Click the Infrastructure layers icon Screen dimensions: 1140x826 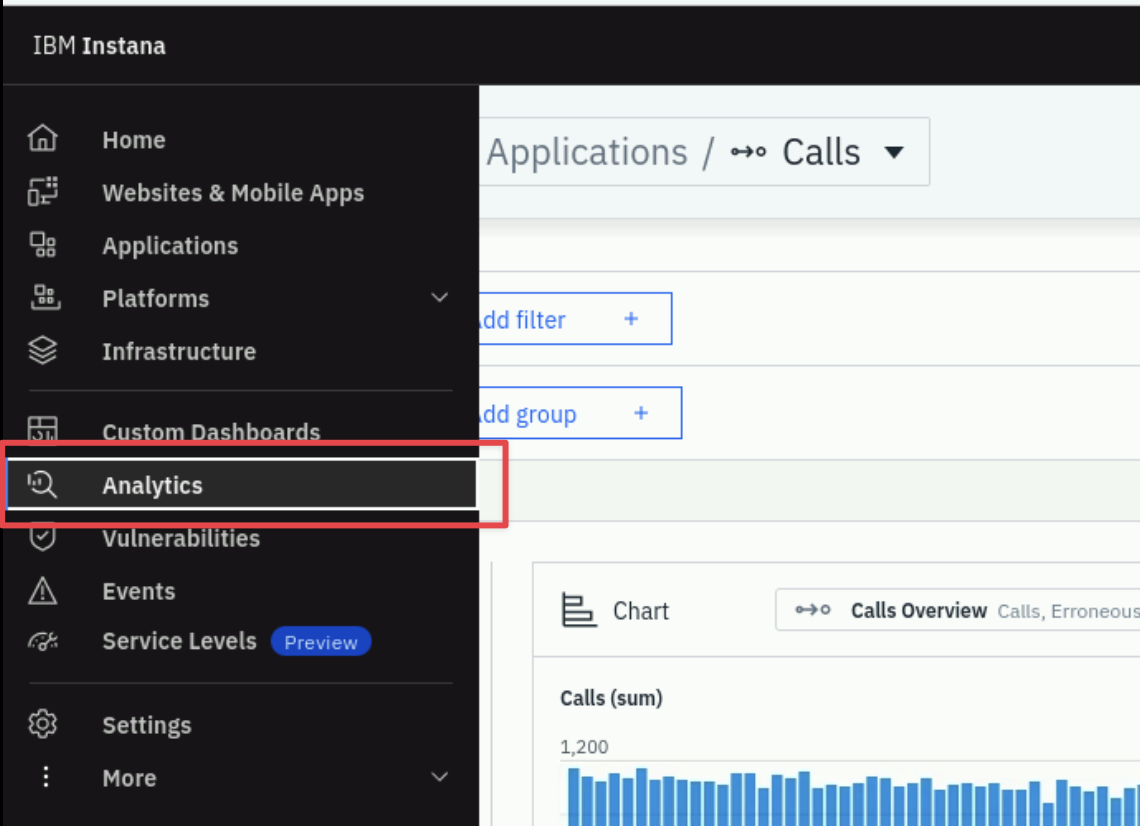[42, 350]
